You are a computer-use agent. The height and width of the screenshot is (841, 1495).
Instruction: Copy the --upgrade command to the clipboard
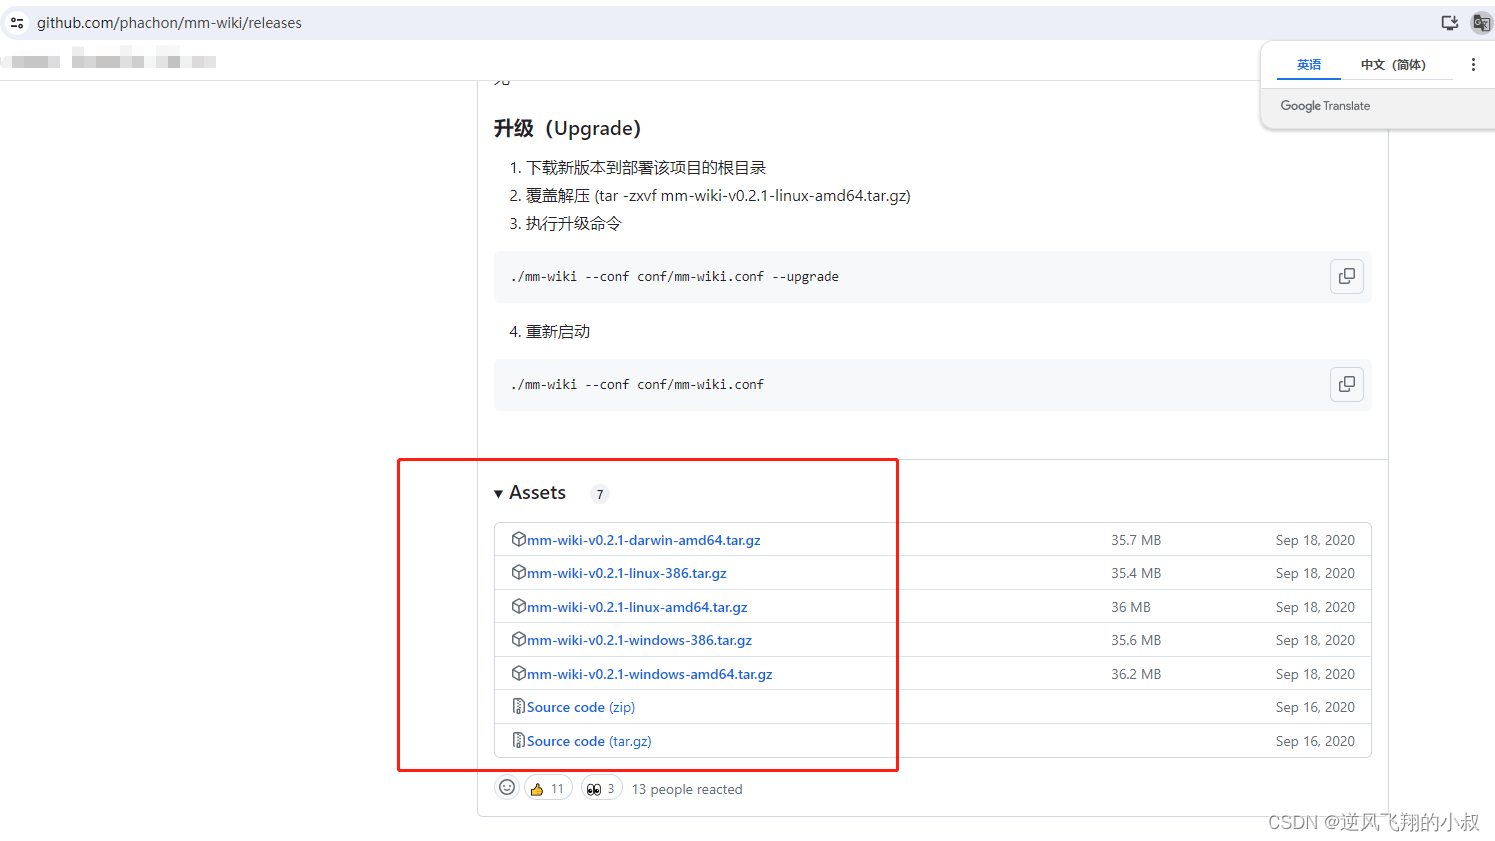click(1347, 276)
